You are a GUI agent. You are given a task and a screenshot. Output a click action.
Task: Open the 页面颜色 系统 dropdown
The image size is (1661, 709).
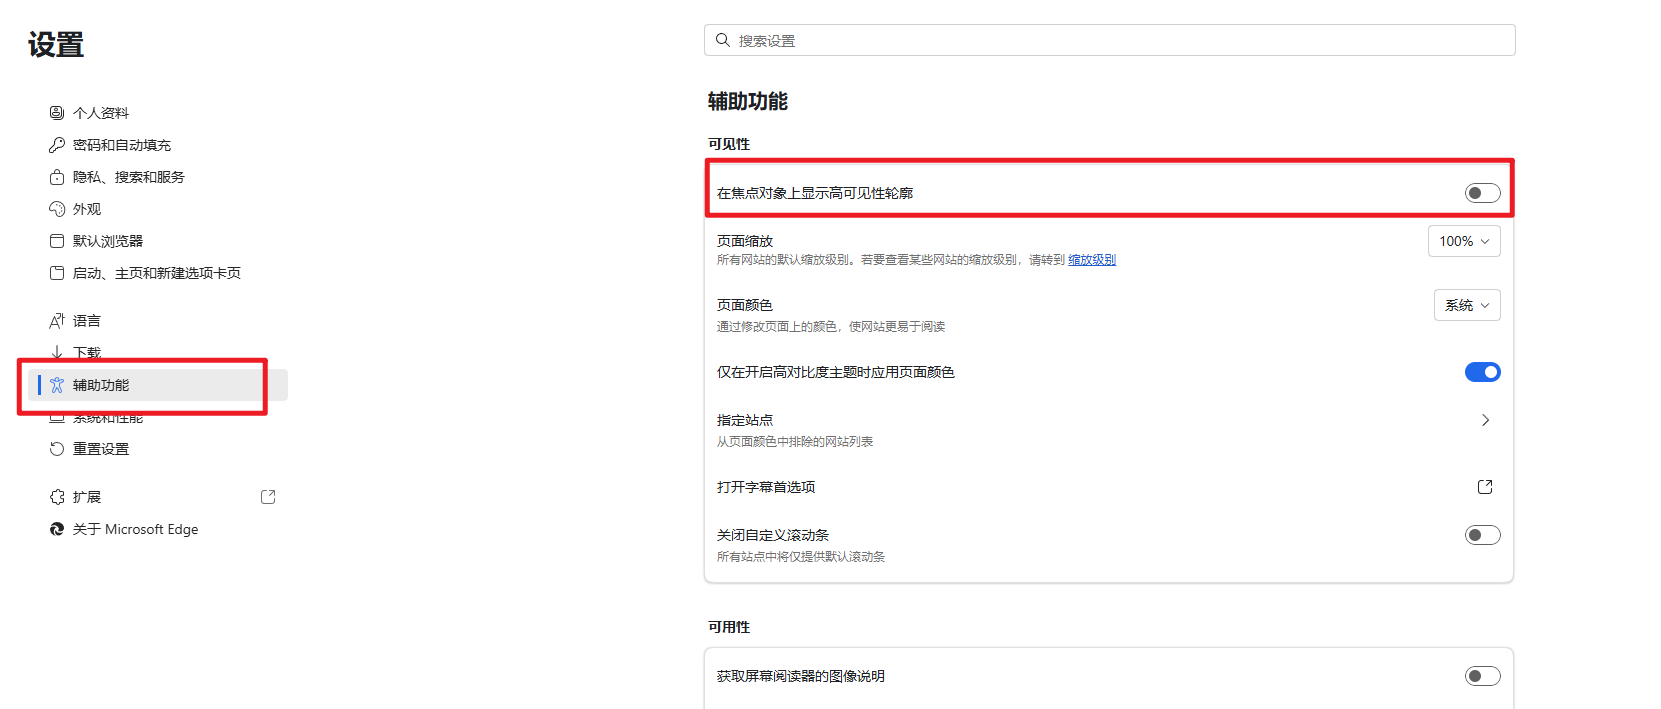1467,305
